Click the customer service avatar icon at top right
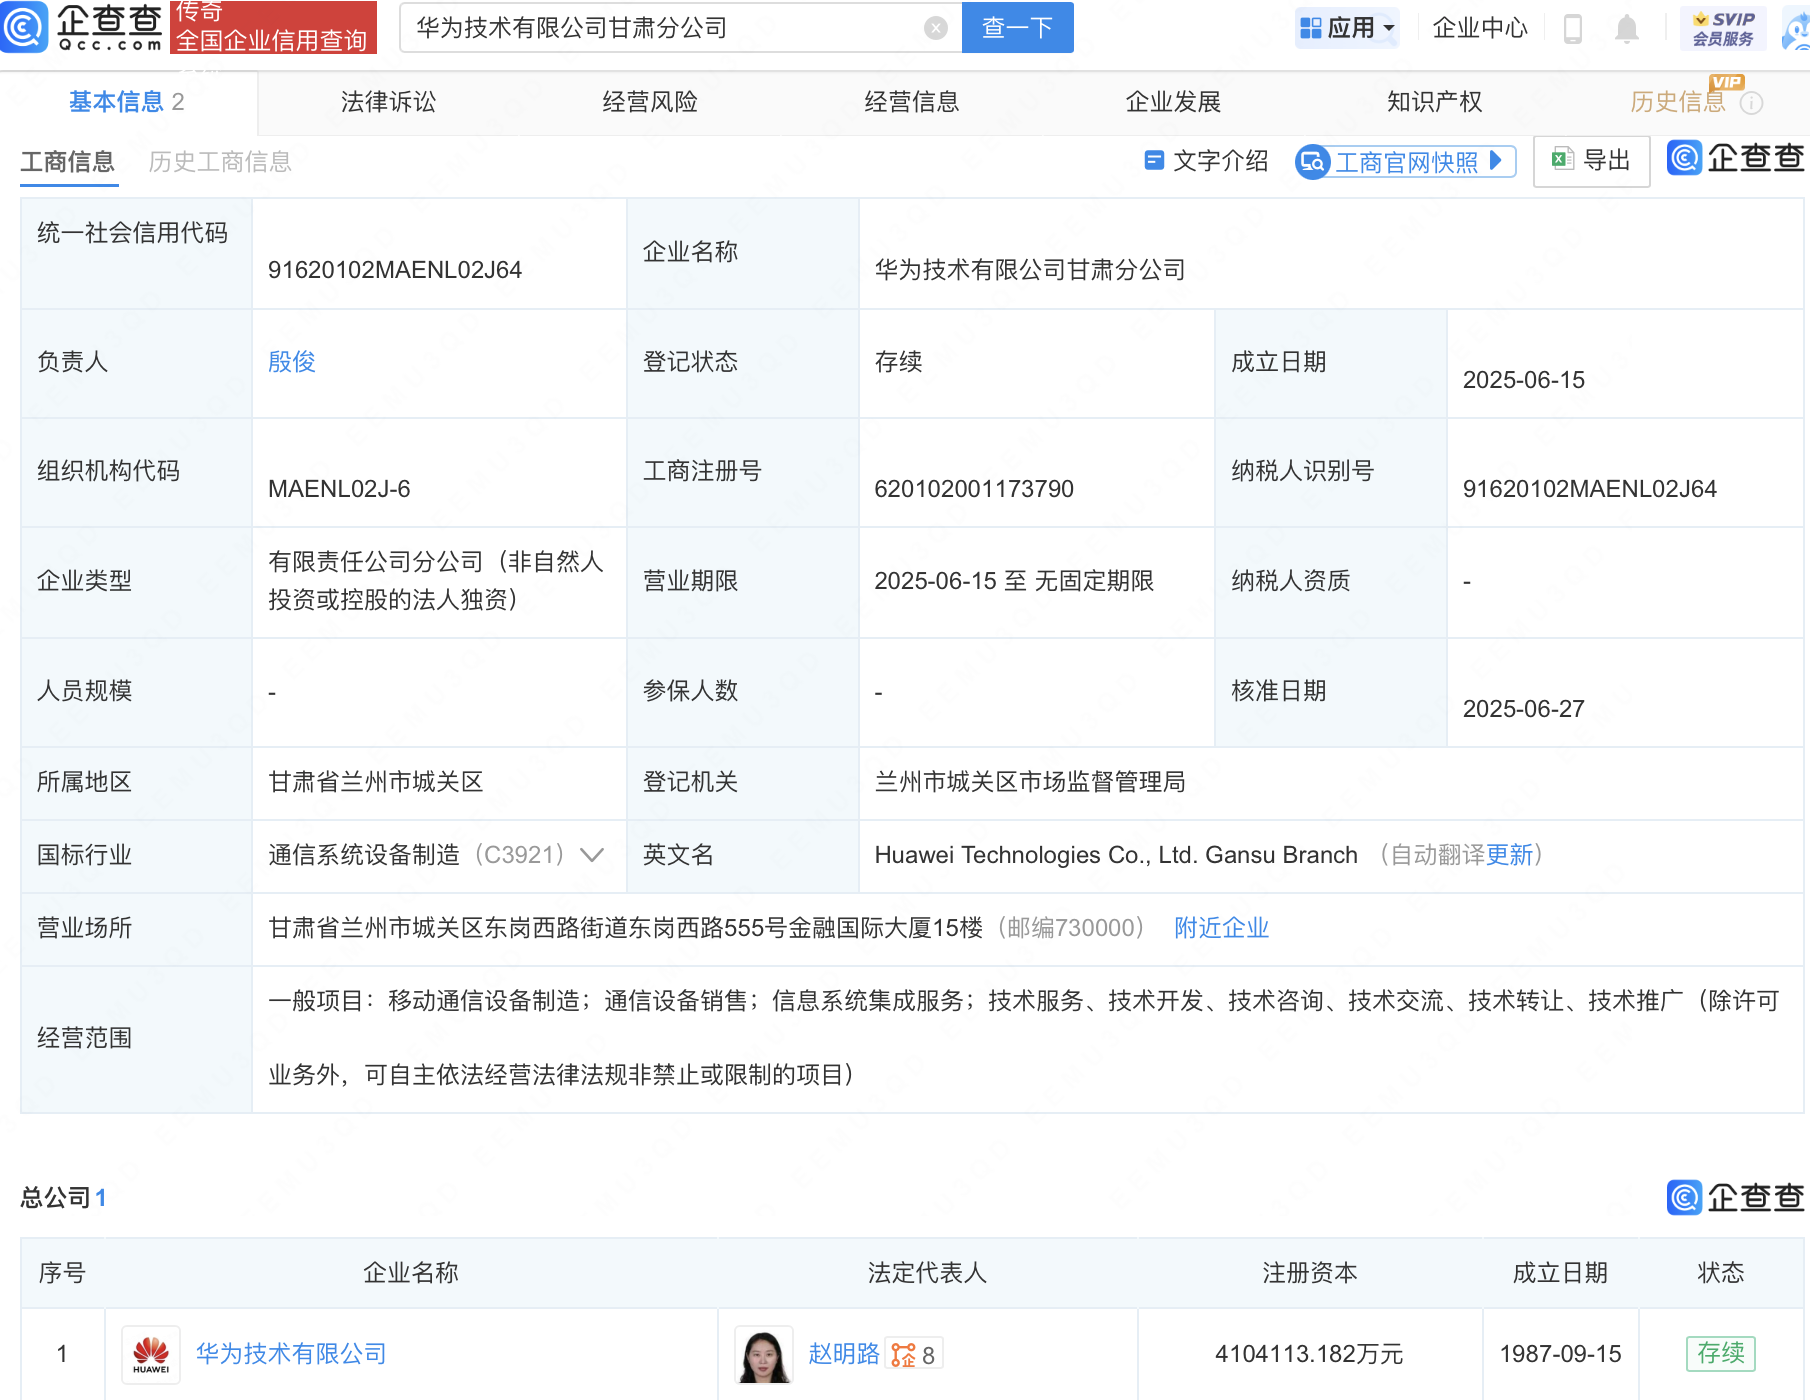This screenshot has height=1400, width=1810. tap(1796, 29)
